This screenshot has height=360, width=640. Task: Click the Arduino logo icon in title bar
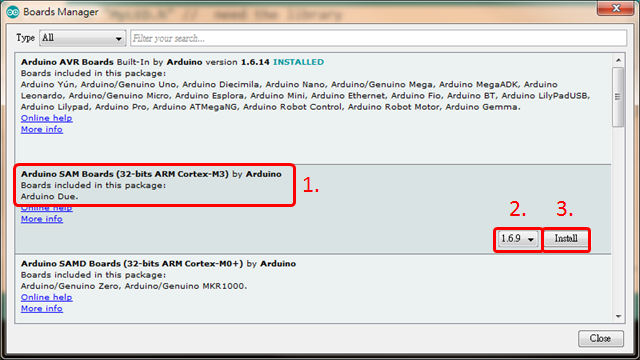13,12
